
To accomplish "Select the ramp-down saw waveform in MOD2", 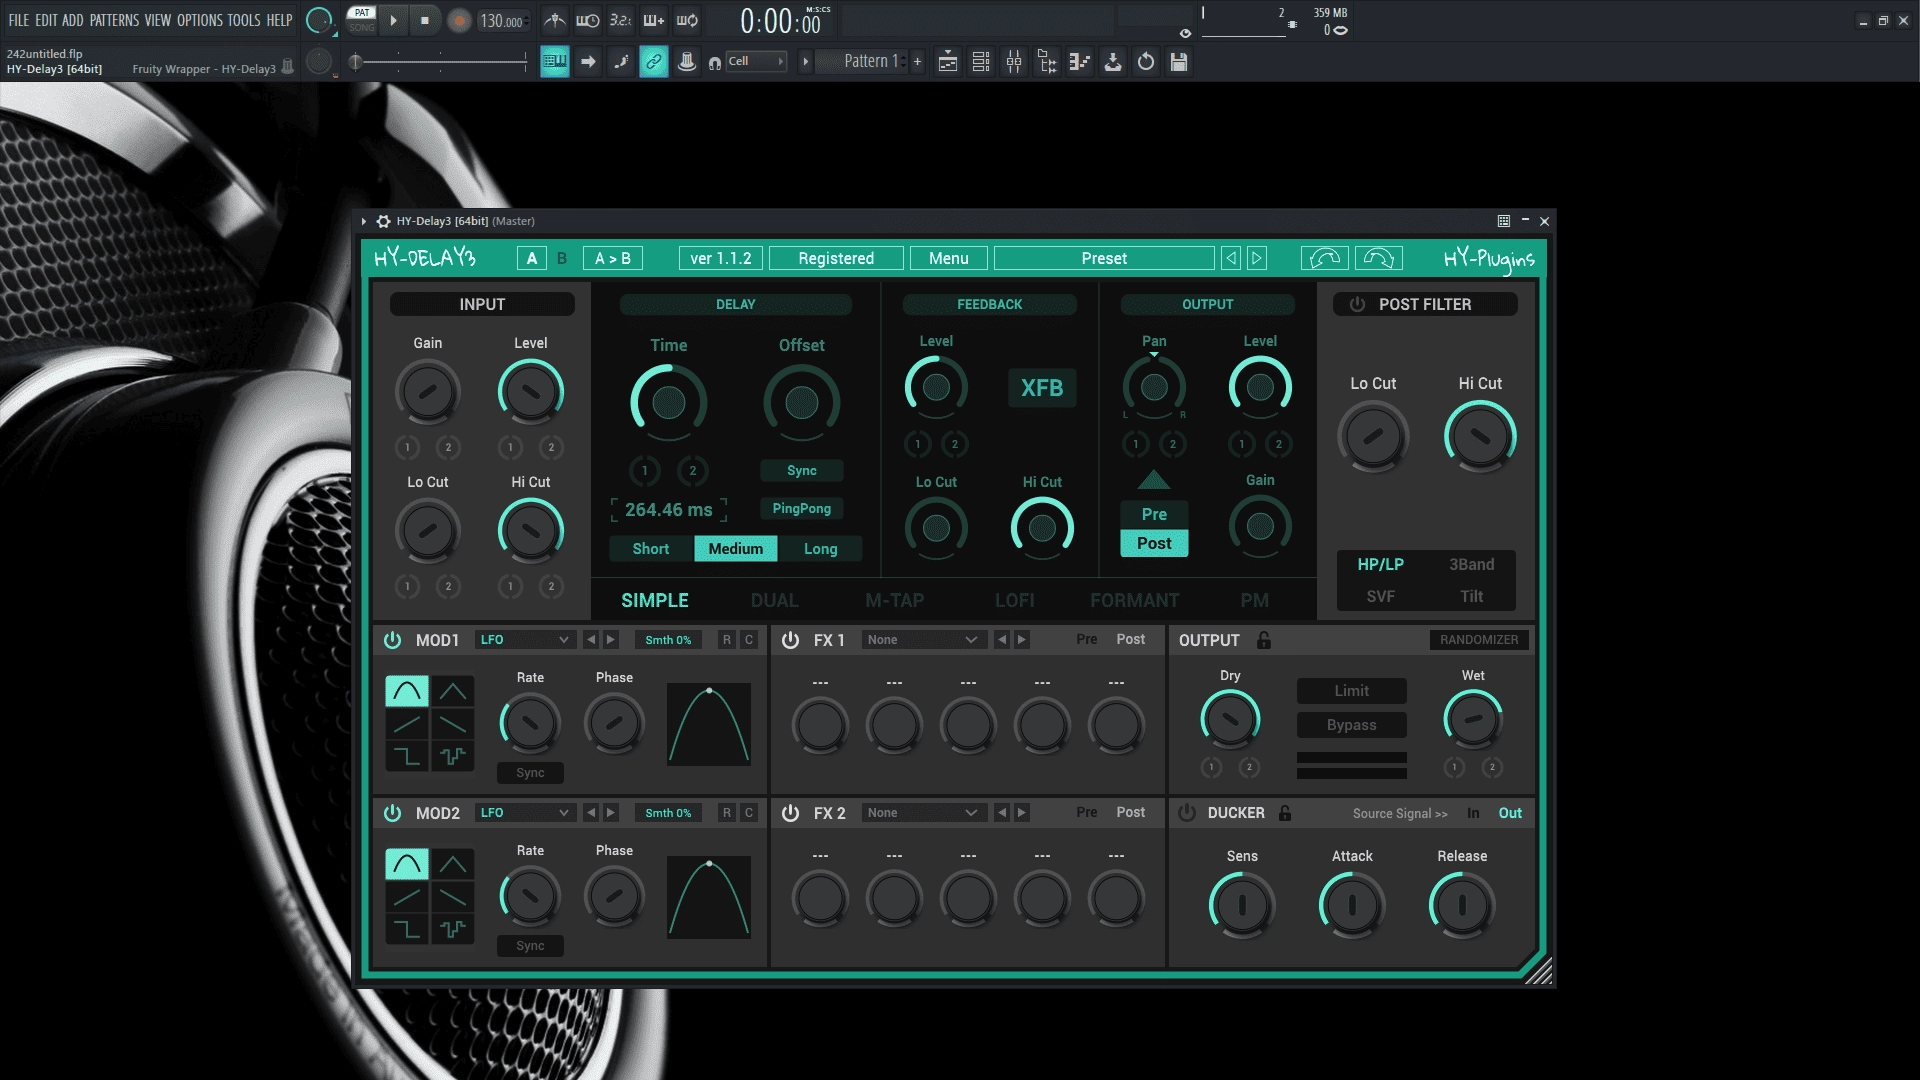I will click(453, 897).
